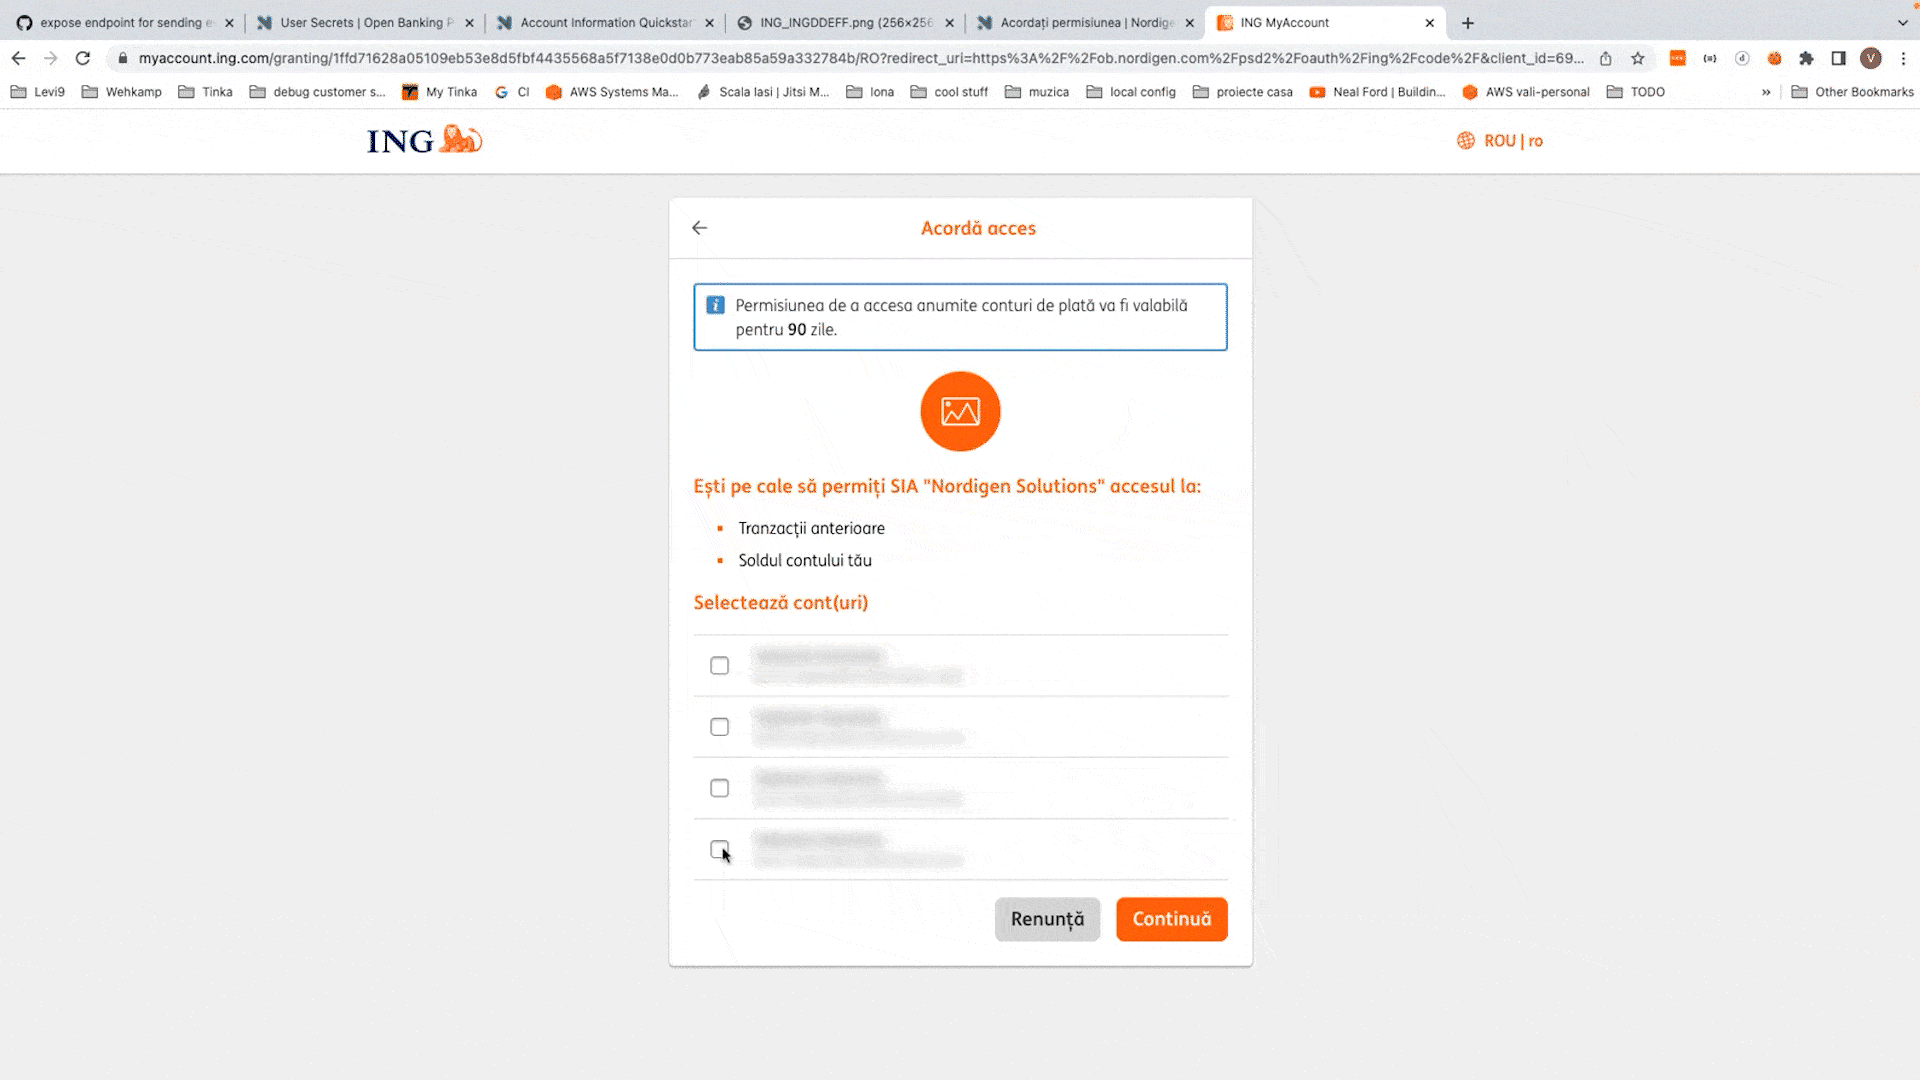Screen dimensions: 1920x1080
Task: Reload the page with browser refresh icon
Action: (x=83, y=58)
